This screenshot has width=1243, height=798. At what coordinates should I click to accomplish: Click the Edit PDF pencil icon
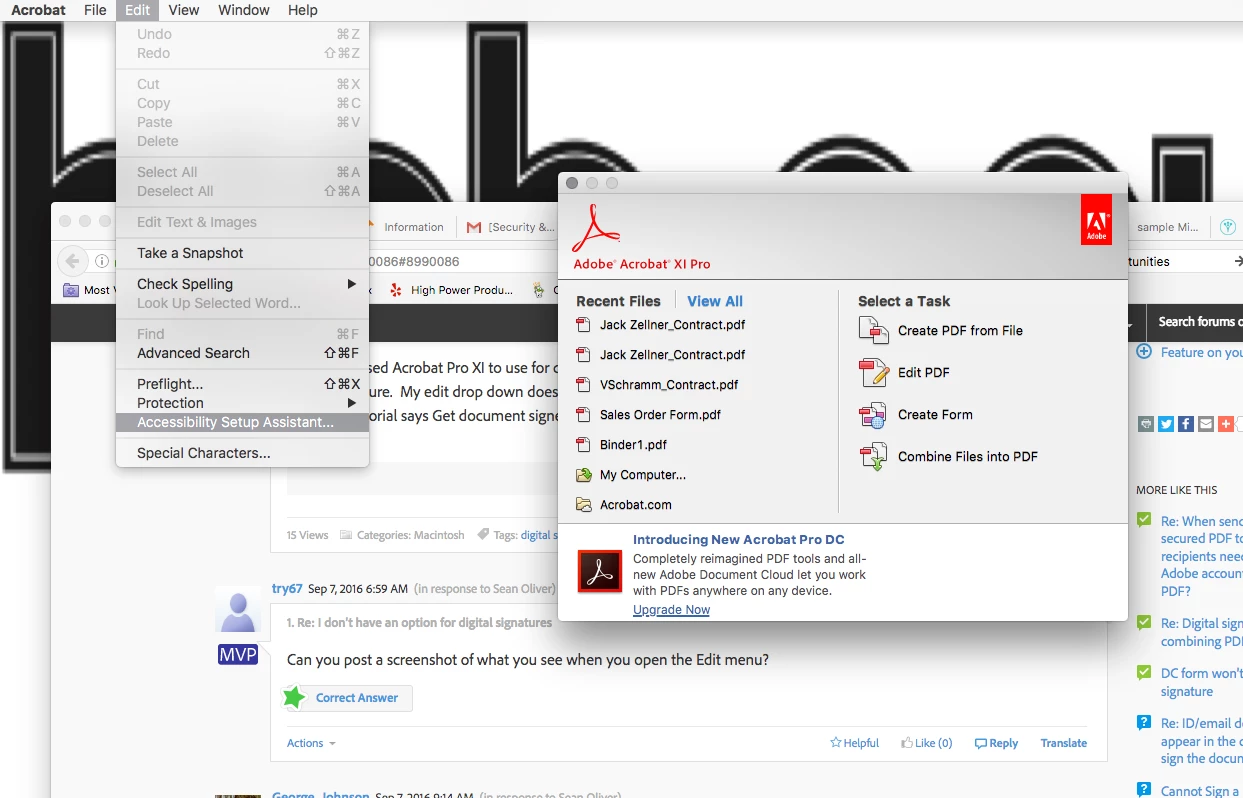click(x=874, y=373)
